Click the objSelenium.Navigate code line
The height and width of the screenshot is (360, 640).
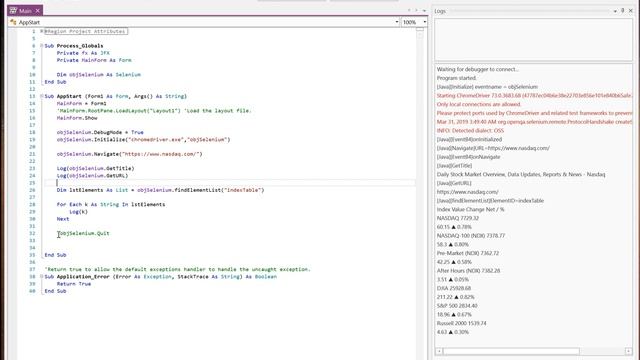point(129,154)
